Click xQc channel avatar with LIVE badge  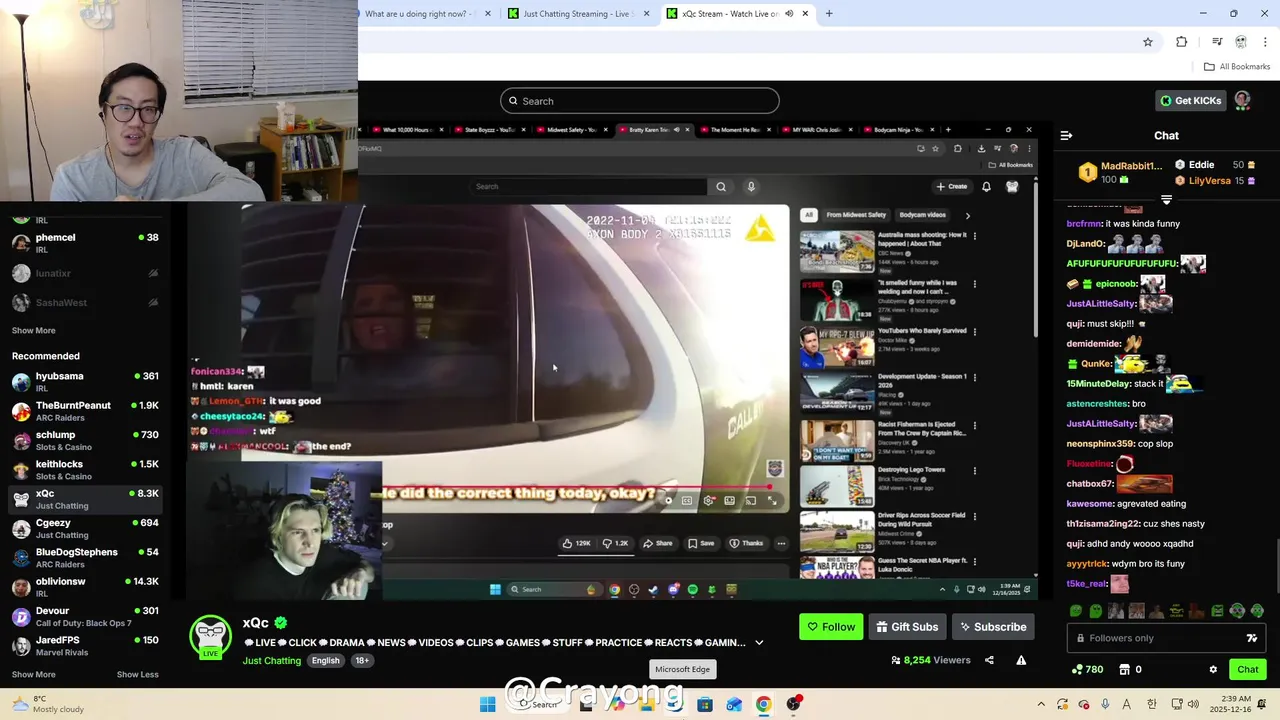click(211, 636)
